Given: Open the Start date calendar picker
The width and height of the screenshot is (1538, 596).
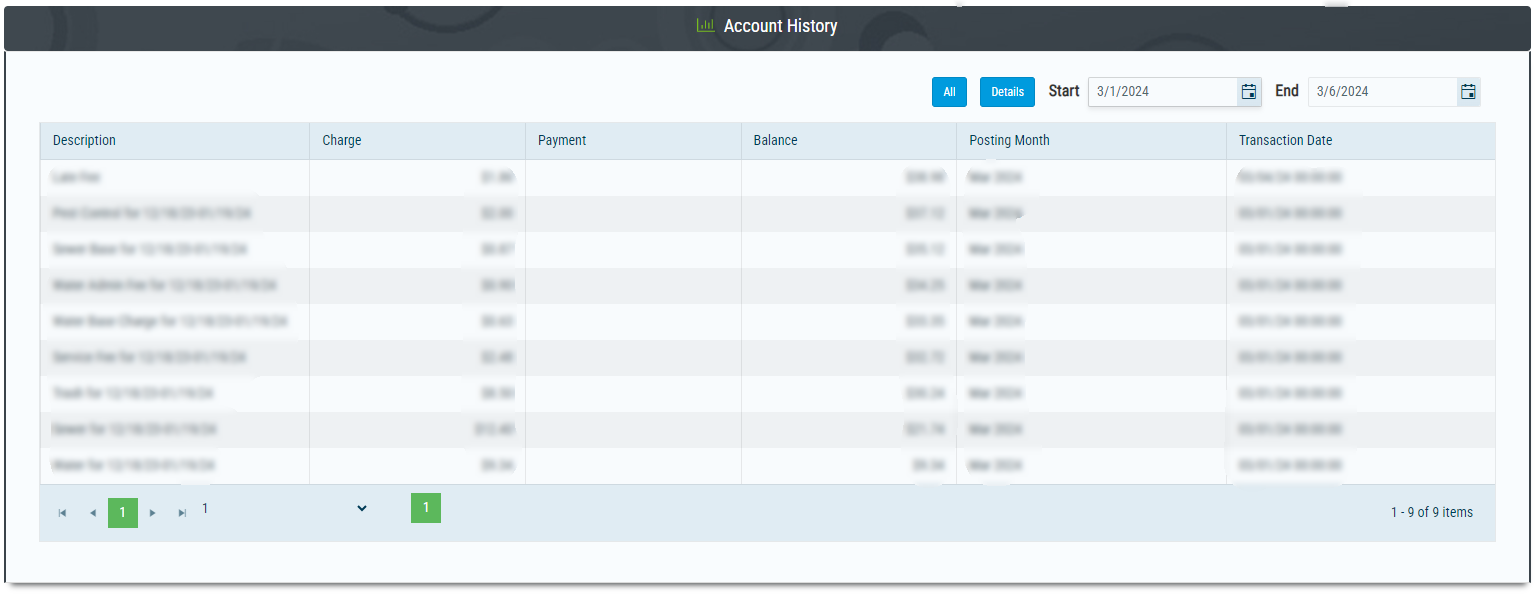Looking at the screenshot, I should point(1249,91).
